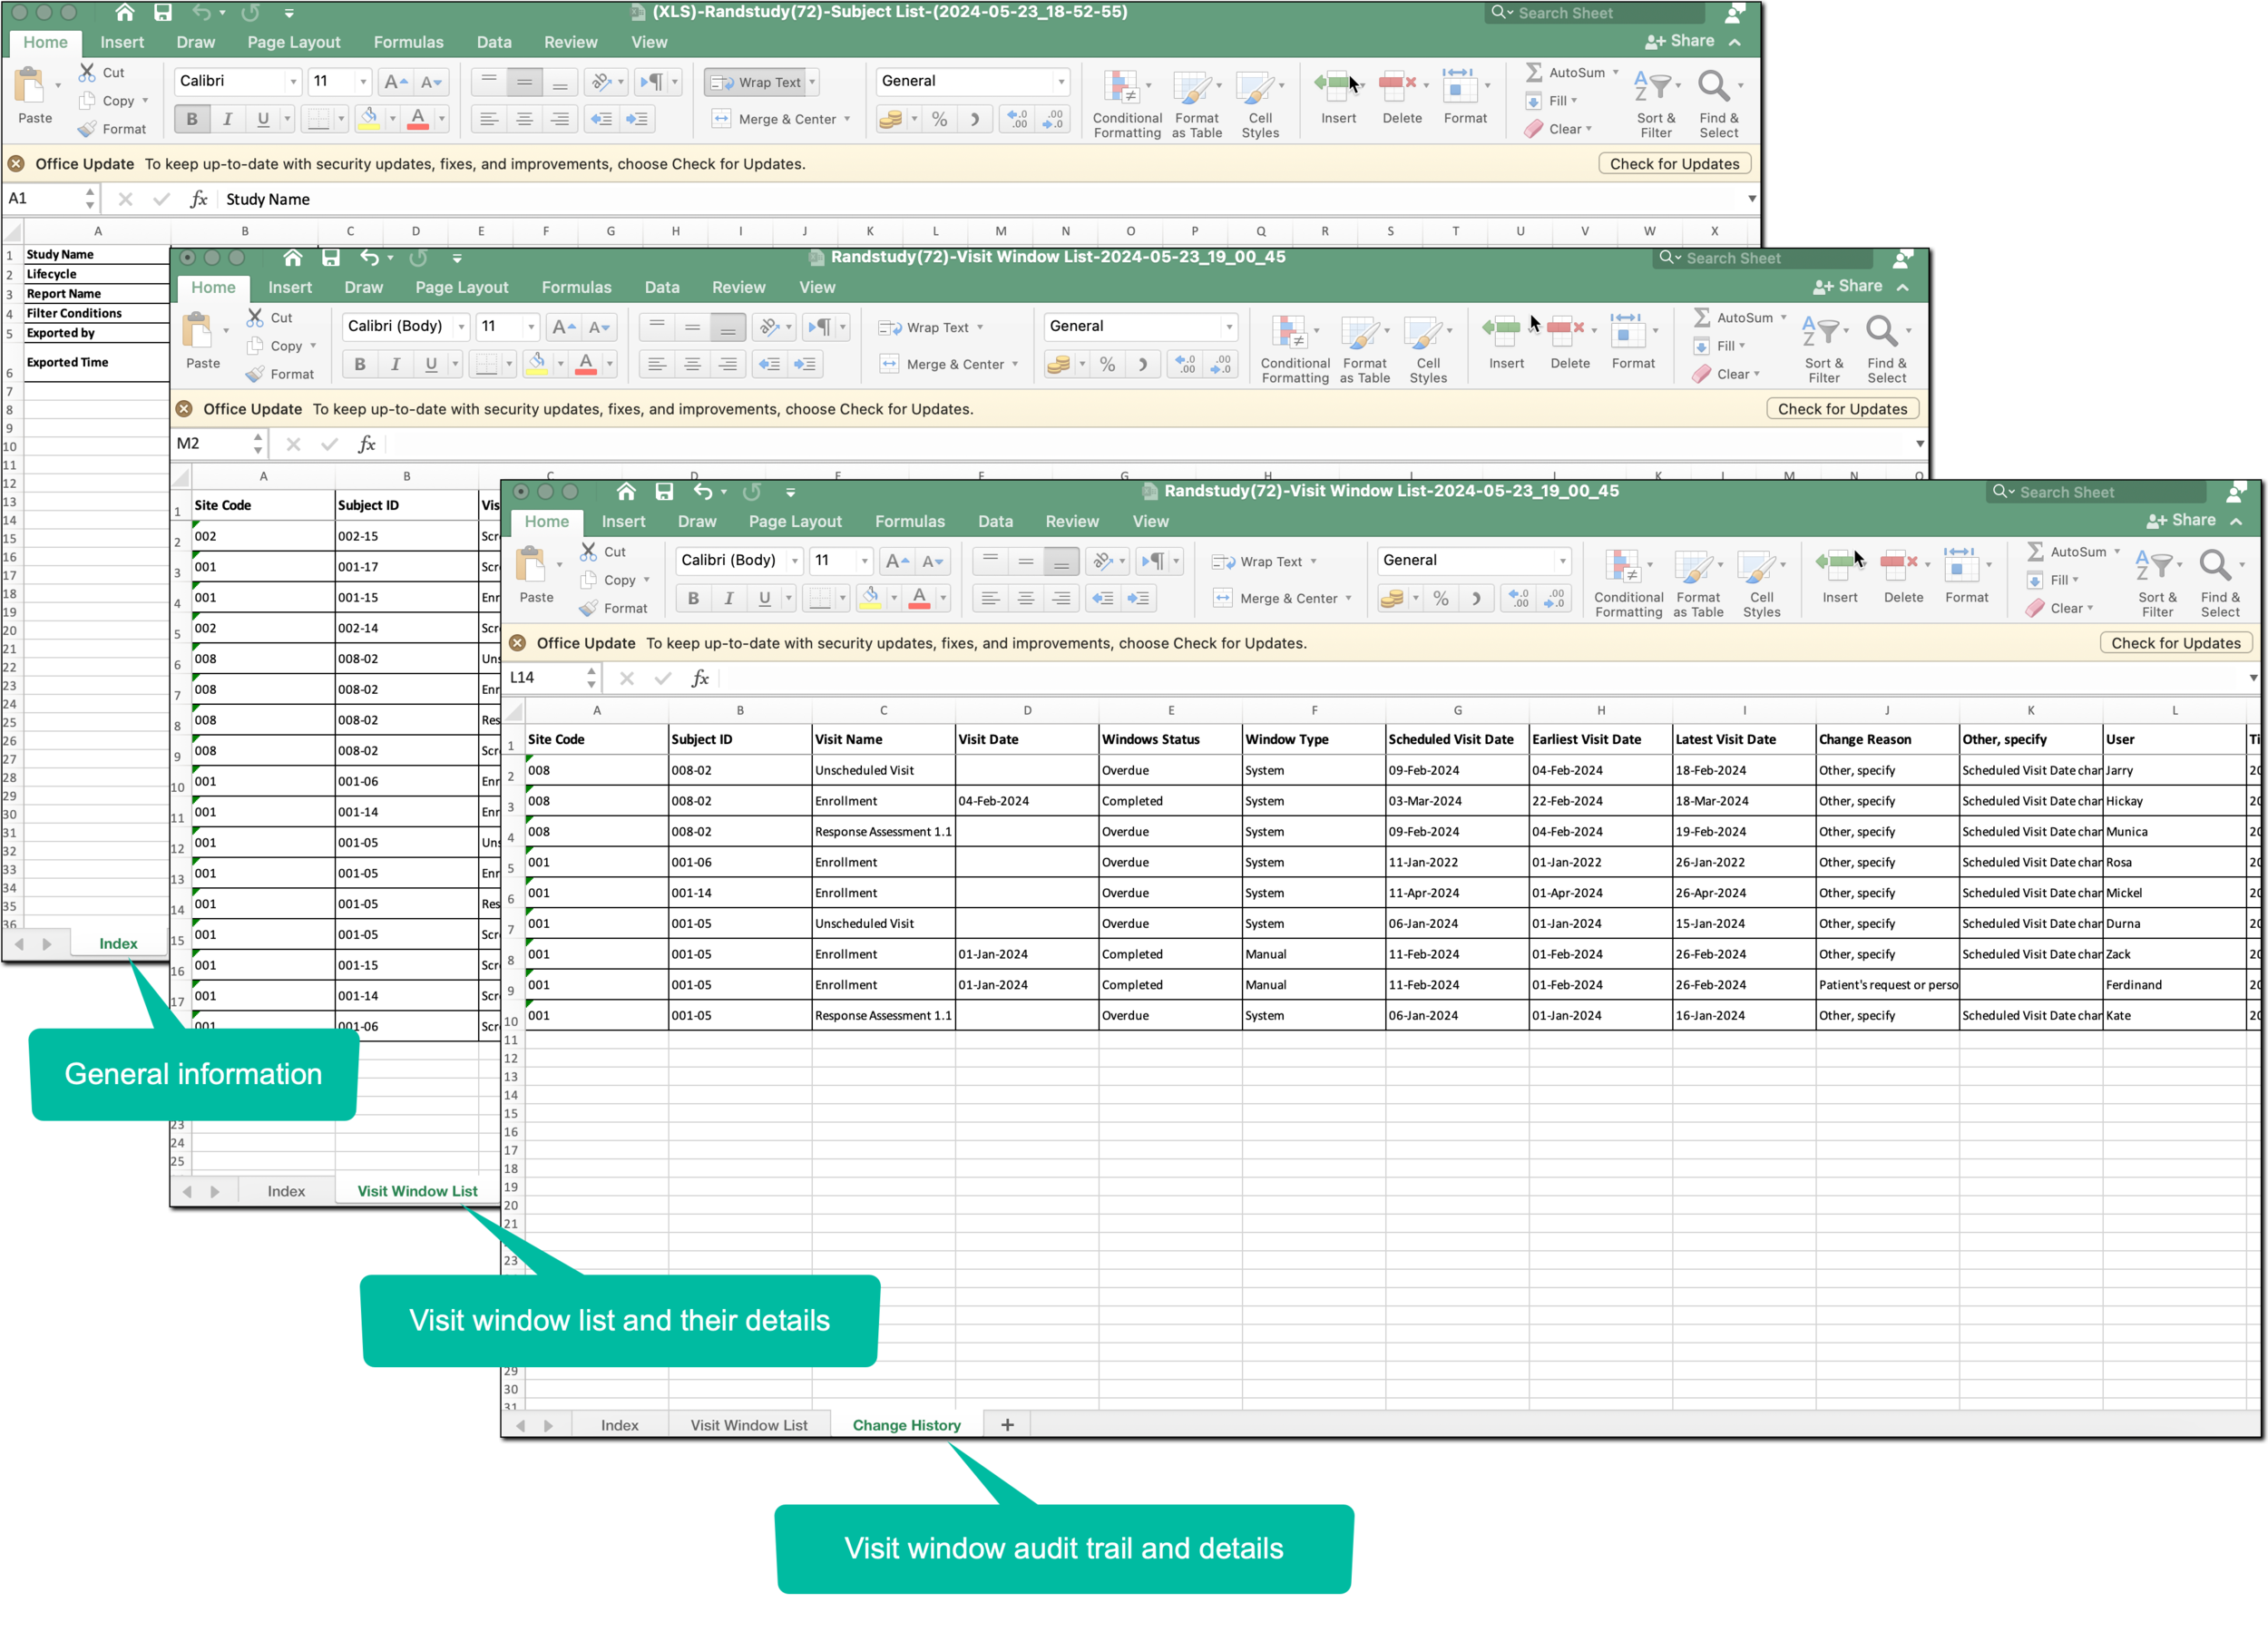The width and height of the screenshot is (2268, 1651).
Task: Toggle Underline in the front window ribbon
Action: point(765,598)
